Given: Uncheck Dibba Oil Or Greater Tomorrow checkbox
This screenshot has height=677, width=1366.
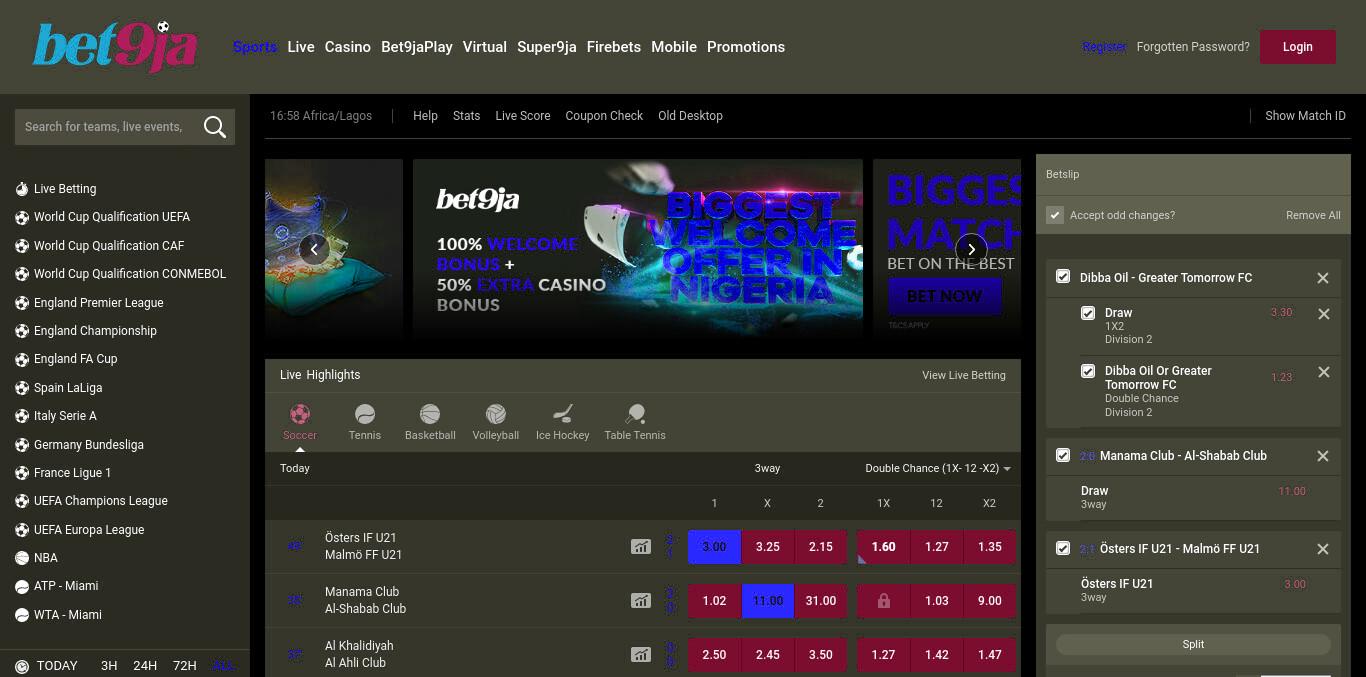Looking at the screenshot, I should click(1088, 371).
